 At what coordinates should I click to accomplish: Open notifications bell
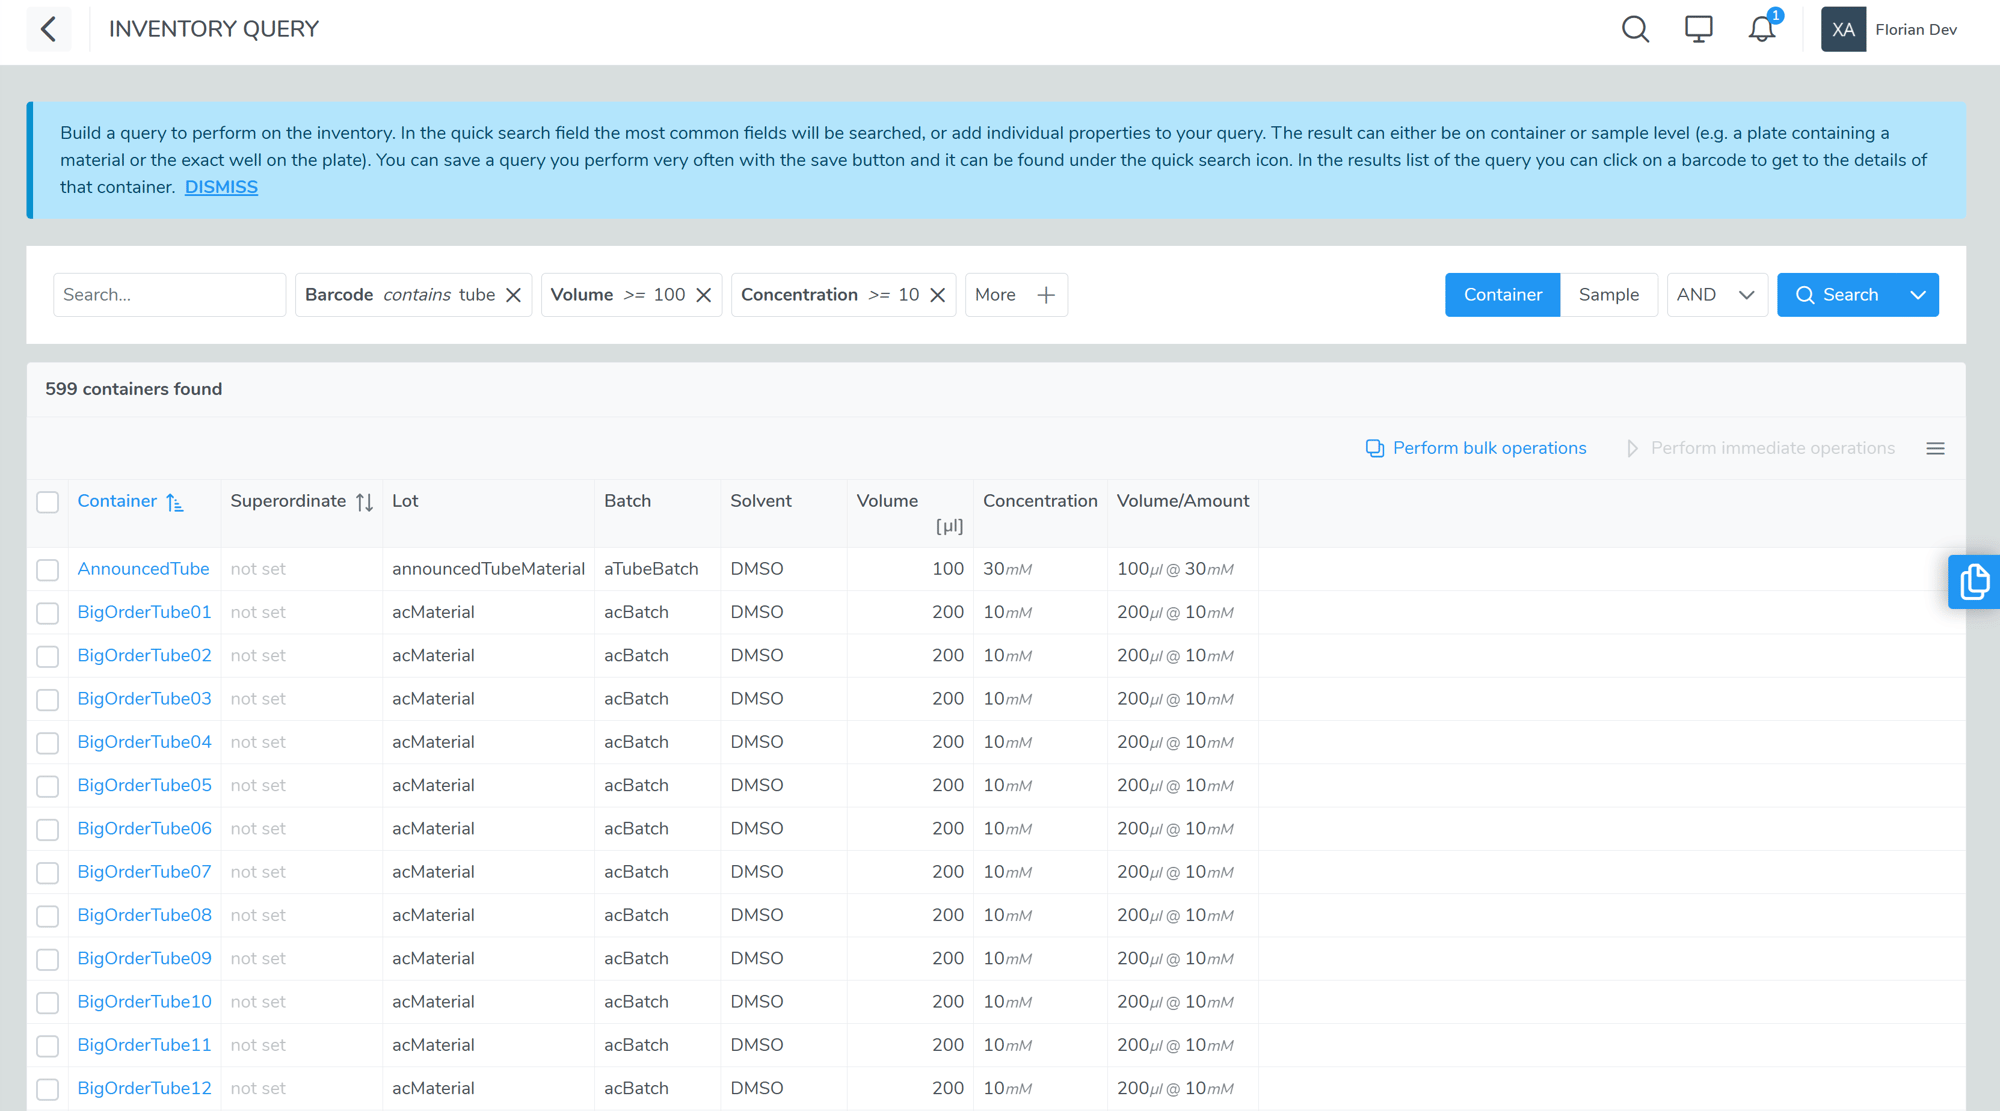tap(1762, 29)
